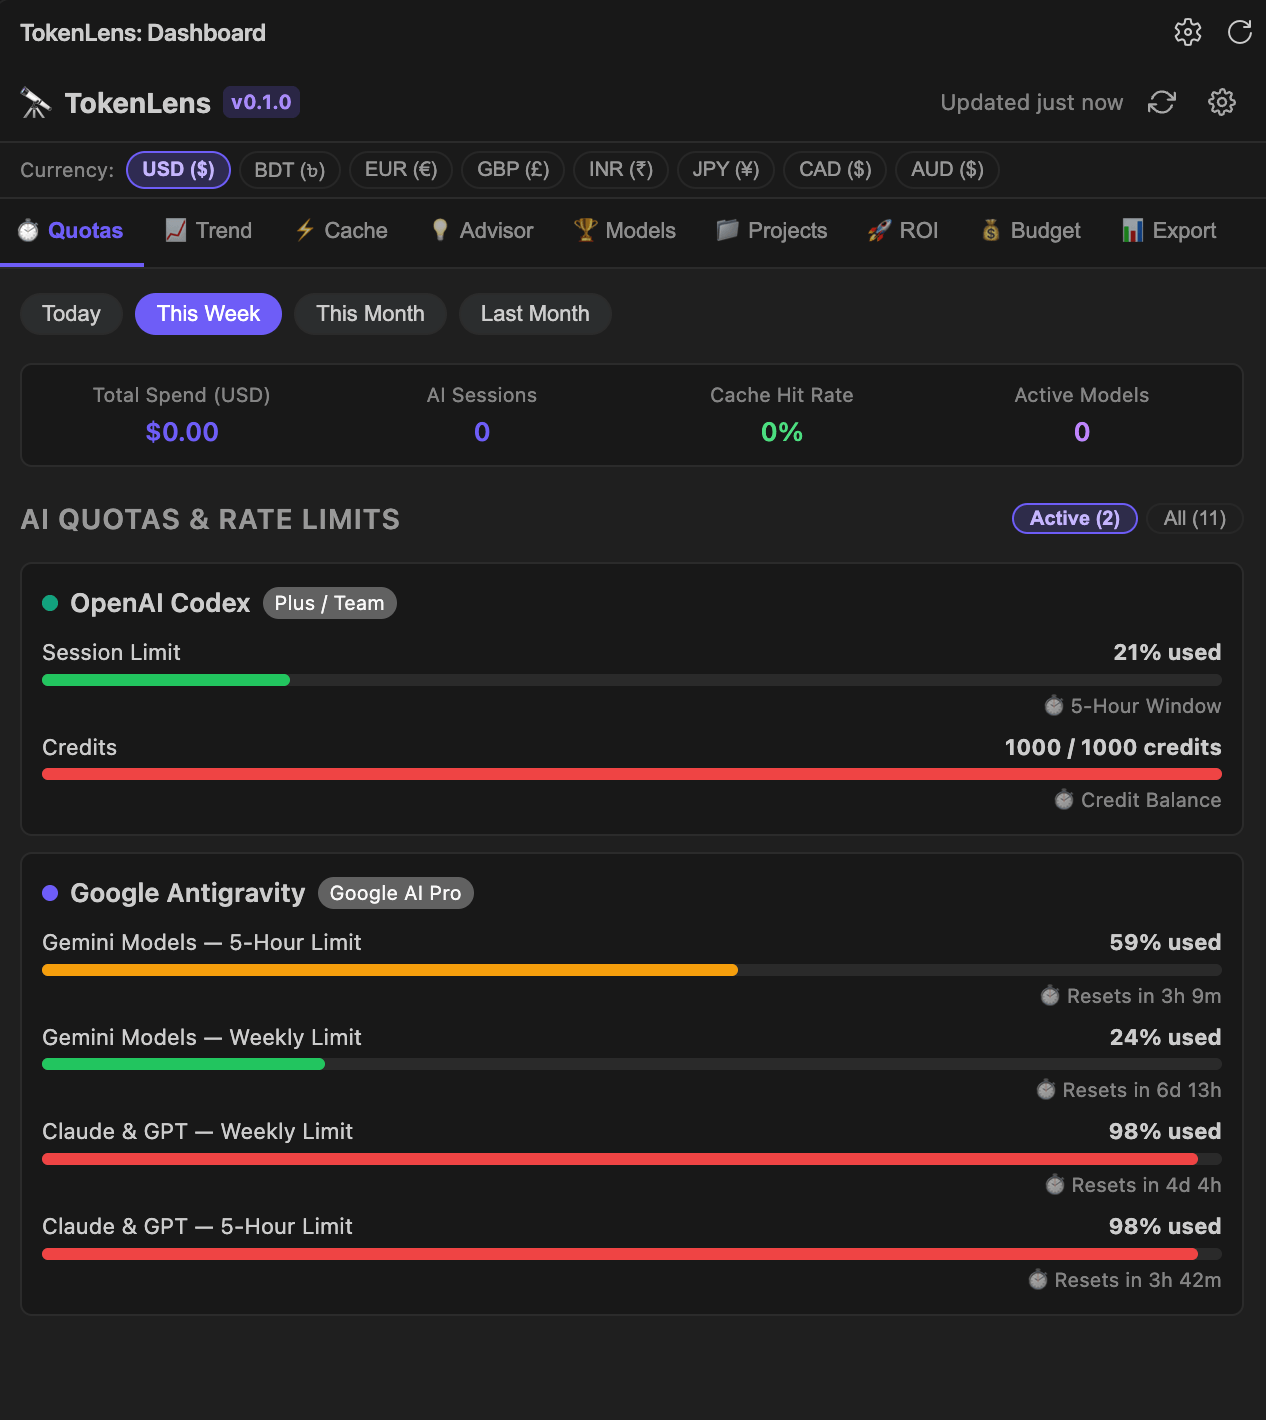Go to the Export tab
Image resolution: width=1266 pixels, height=1420 pixels.
[x=1169, y=231]
